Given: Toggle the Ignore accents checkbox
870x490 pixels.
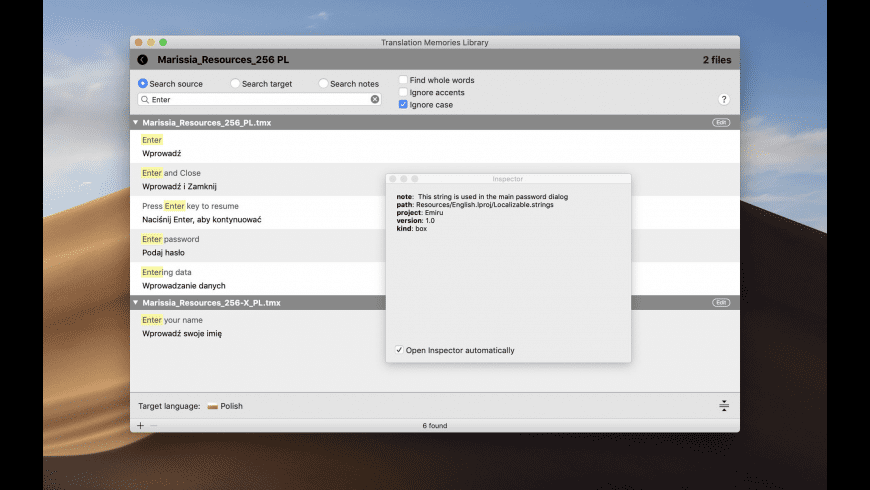Looking at the screenshot, I should (403, 92).
